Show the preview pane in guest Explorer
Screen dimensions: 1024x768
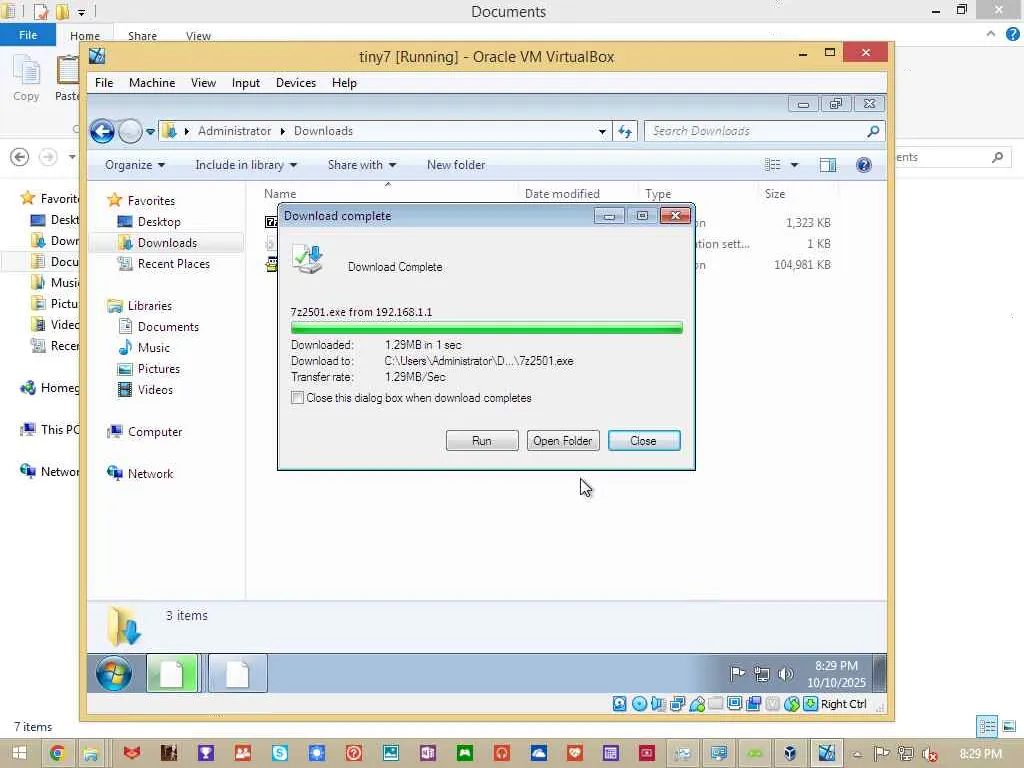tap(827, 165)
